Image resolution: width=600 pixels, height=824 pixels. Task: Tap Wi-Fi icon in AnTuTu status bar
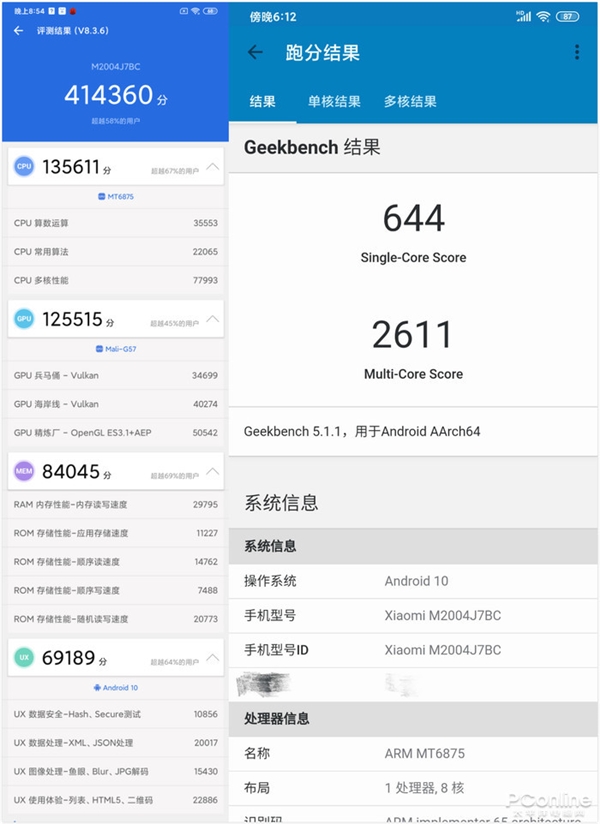point(195,11)
